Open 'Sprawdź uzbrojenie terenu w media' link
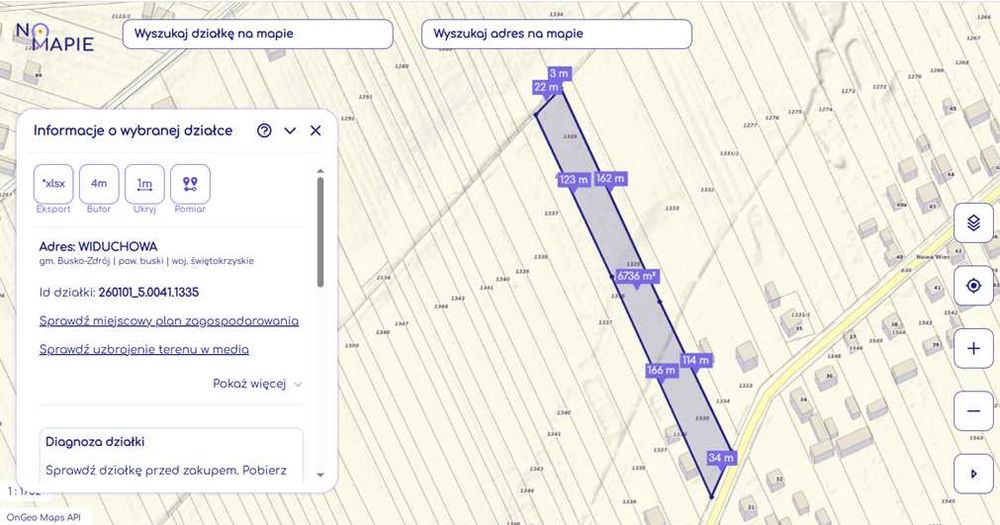 [144, 350]
